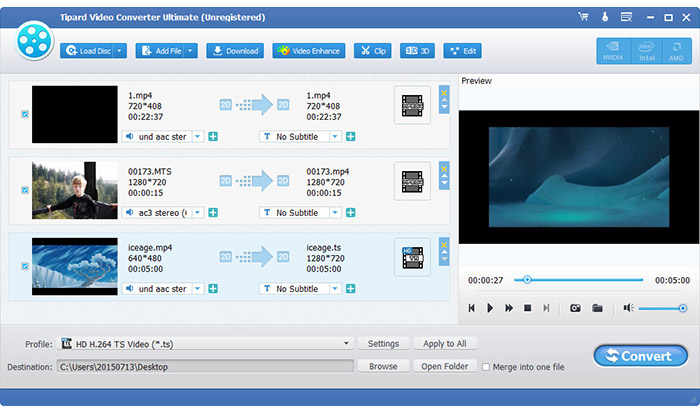Viewport: 700px width, 413px height.
Task: Remove iceage.mp4 with orange X
Action: (444, 245)
